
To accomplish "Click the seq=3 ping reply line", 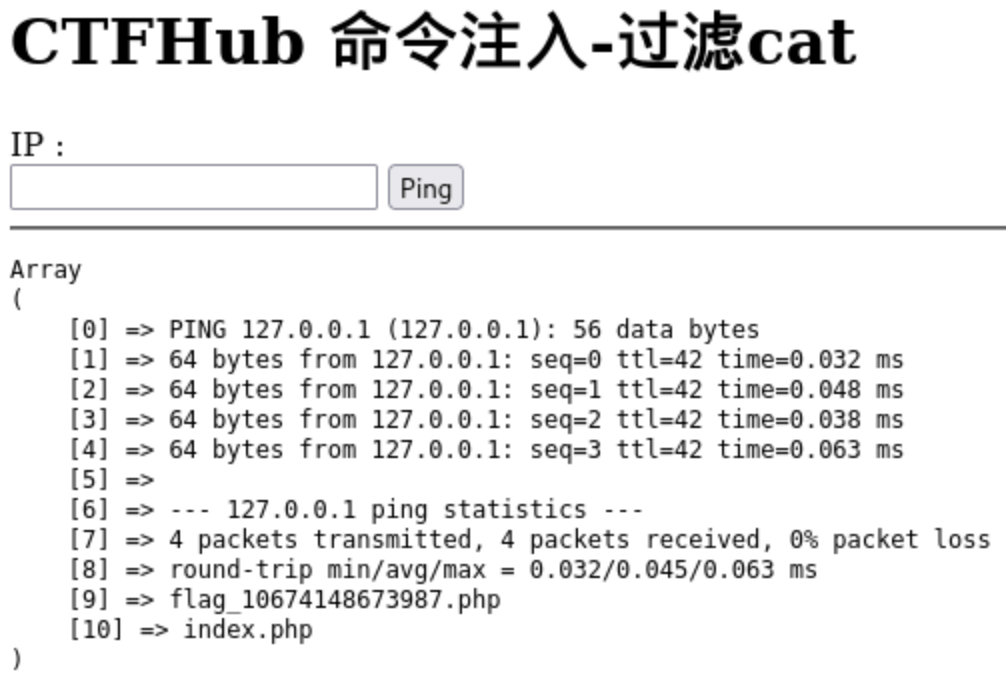I will tap(535, 450).
